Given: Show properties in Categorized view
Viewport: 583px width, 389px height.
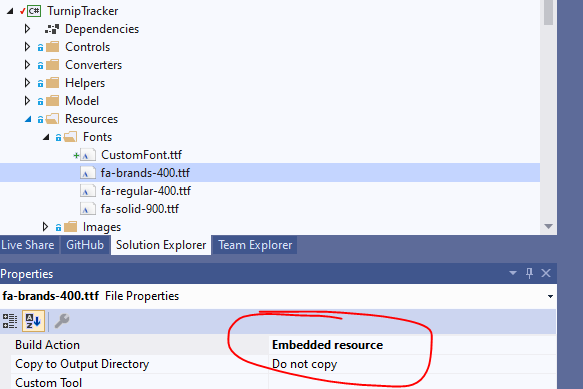Looking at the screenshot, I should pyautogui.click(x=10, y=321).
